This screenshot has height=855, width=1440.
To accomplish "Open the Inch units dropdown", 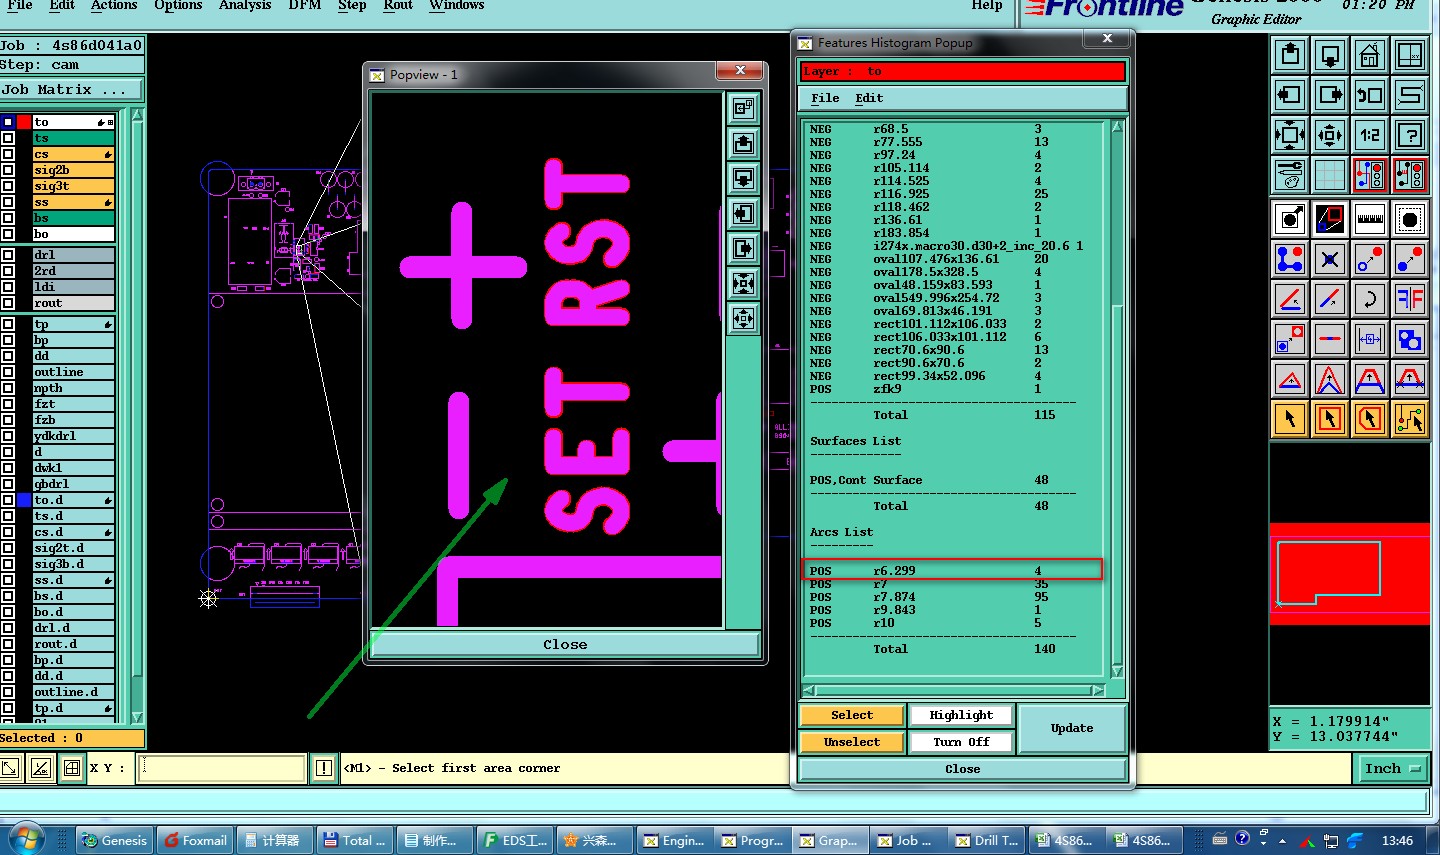I will point(1393,768).
